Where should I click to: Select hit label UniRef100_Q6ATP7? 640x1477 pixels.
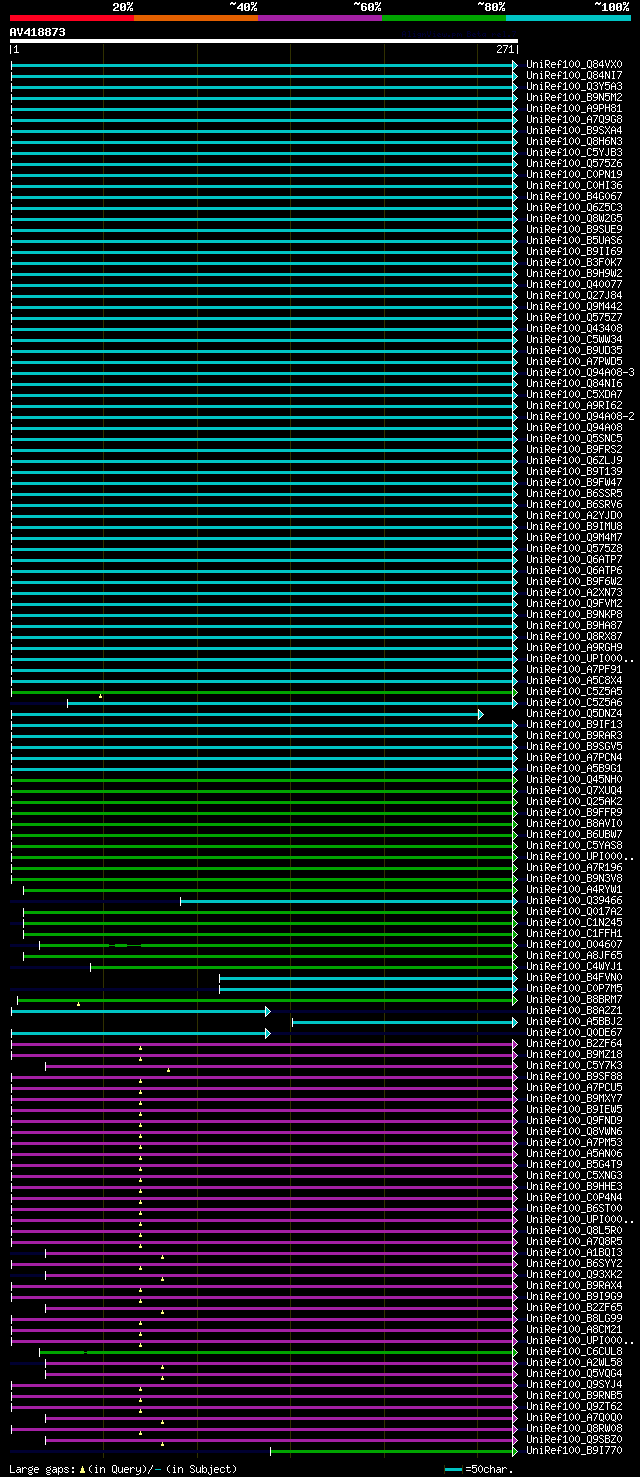(x=573, y=559)
